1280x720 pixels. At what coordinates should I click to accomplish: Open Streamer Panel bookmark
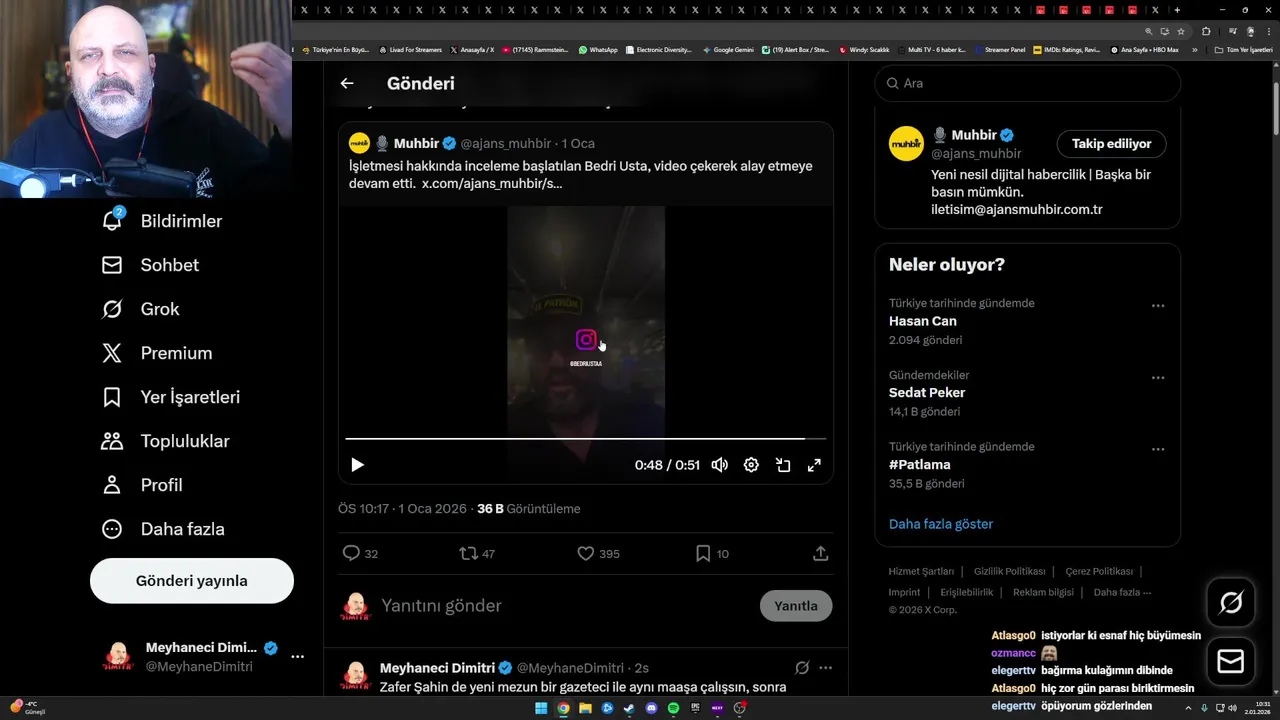(1000, 49)
